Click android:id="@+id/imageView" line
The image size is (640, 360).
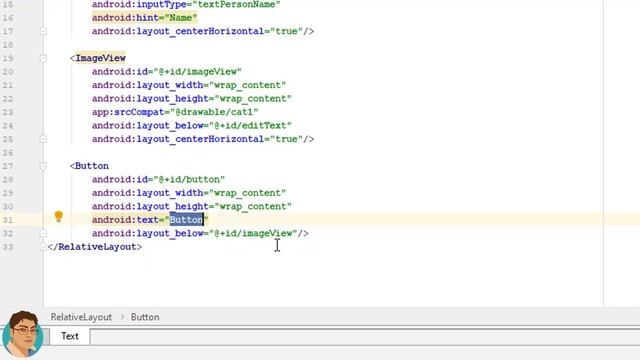click(167, 71)
